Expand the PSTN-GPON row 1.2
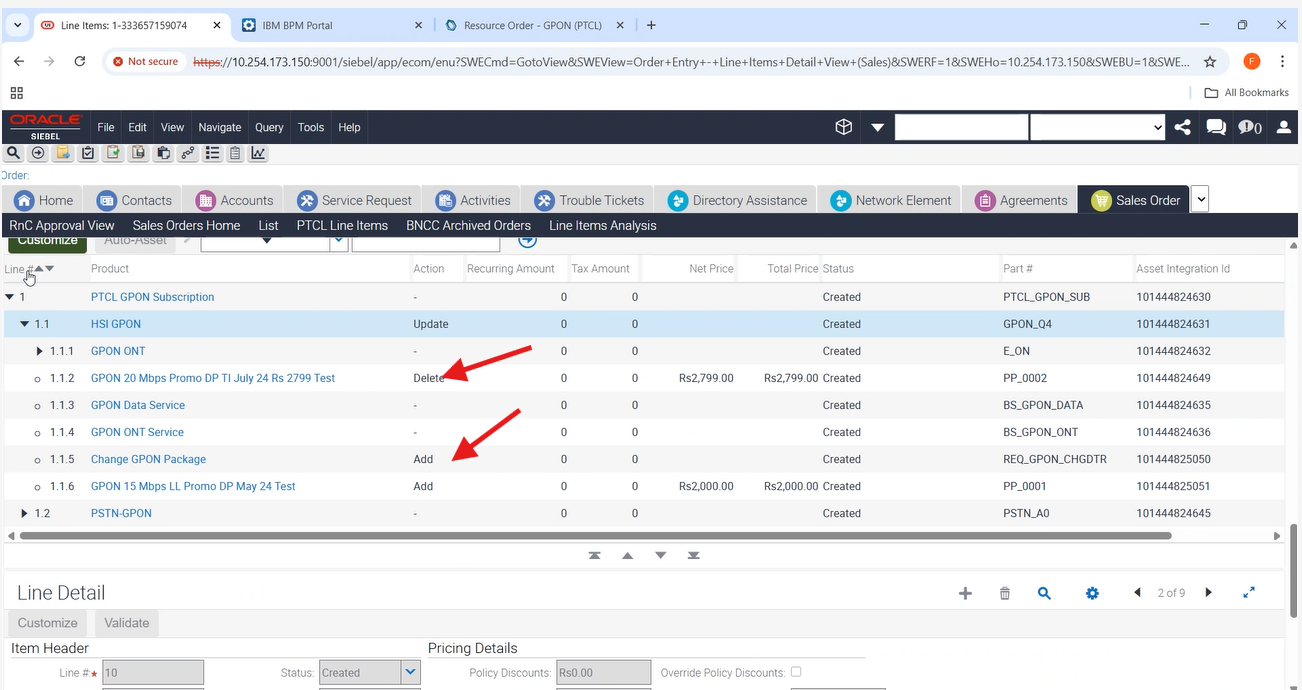 point(26,513)
